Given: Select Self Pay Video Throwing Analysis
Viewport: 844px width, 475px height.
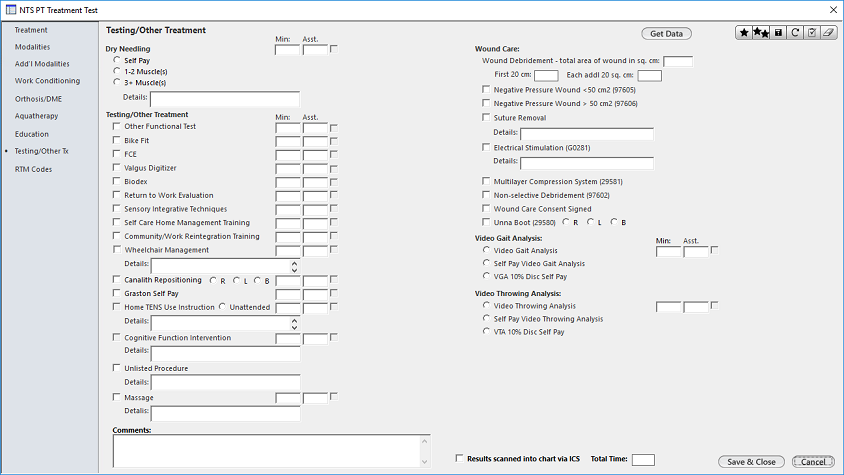Looking at the screenshot, I should point(486,318).
